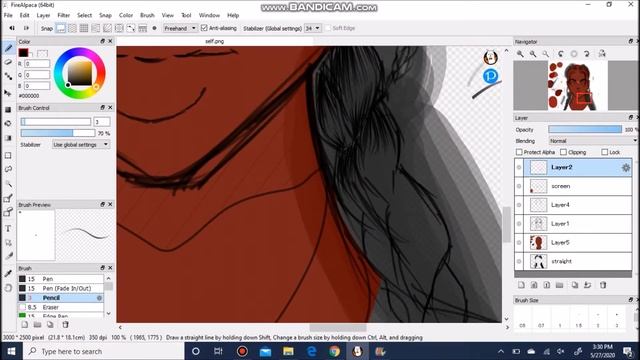Select the Bucket fill tool

coord(8,123)
